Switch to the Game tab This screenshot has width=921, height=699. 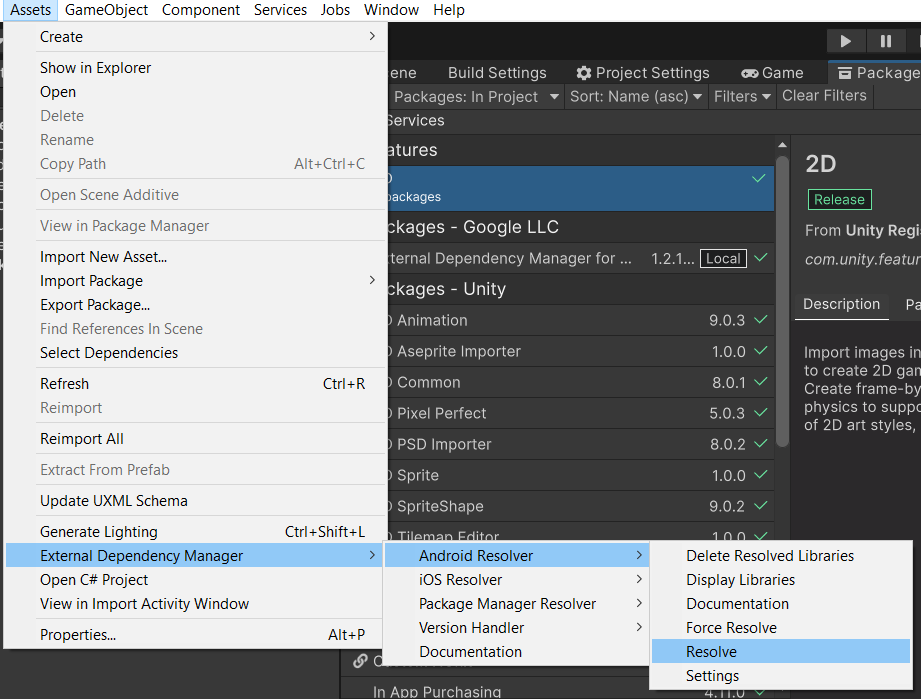771,73
